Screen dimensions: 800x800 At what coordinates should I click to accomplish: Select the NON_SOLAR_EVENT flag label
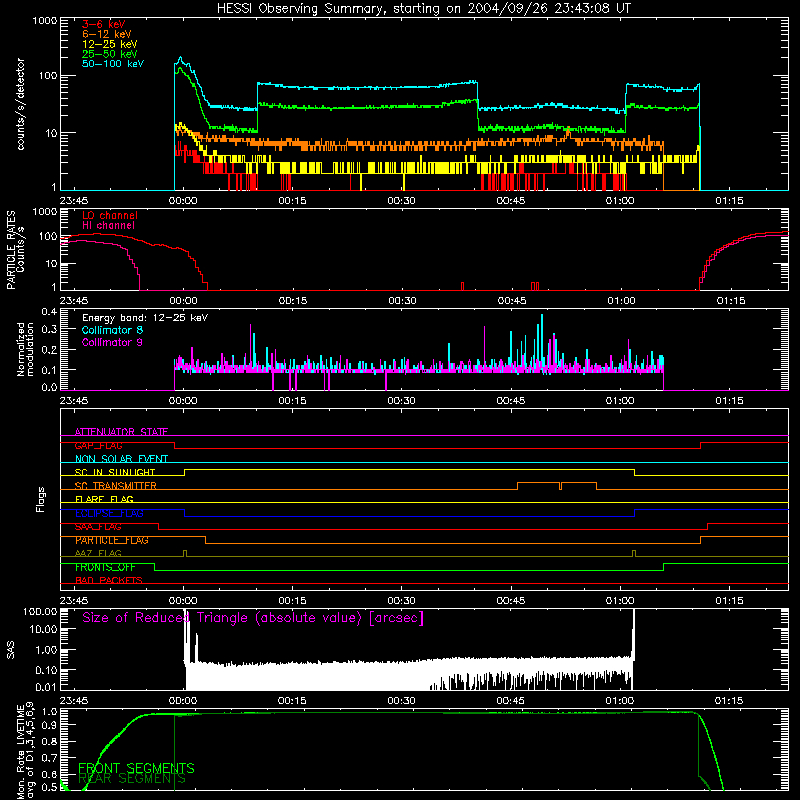coord(121,459)
